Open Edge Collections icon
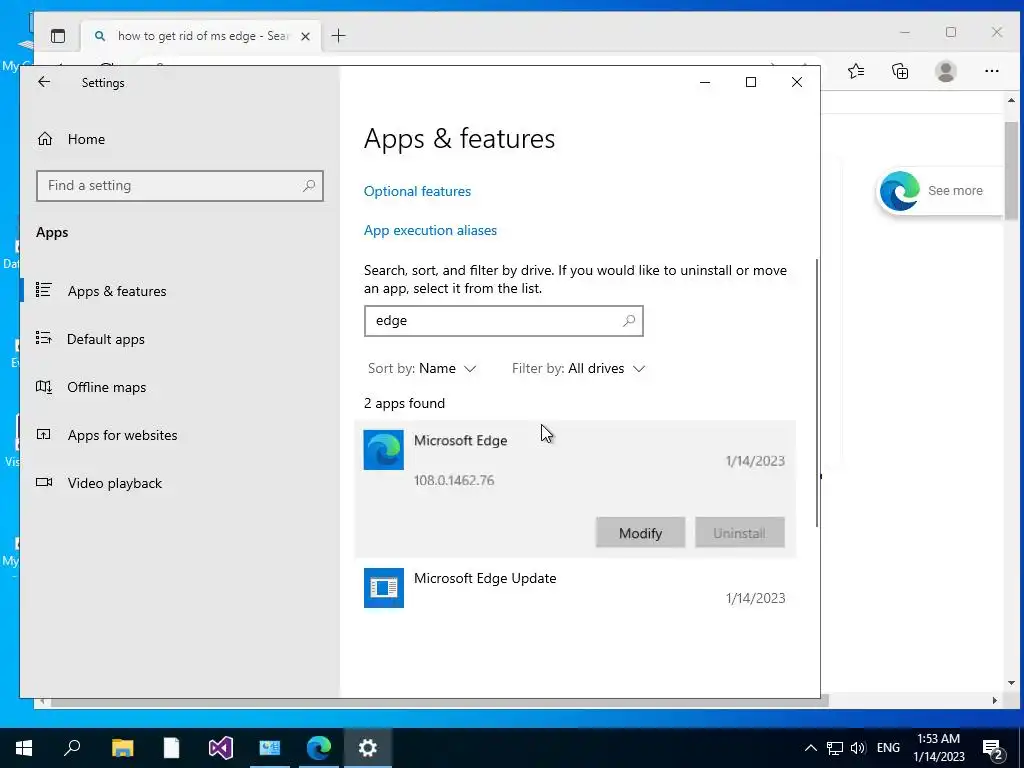 tap(900, 71)
